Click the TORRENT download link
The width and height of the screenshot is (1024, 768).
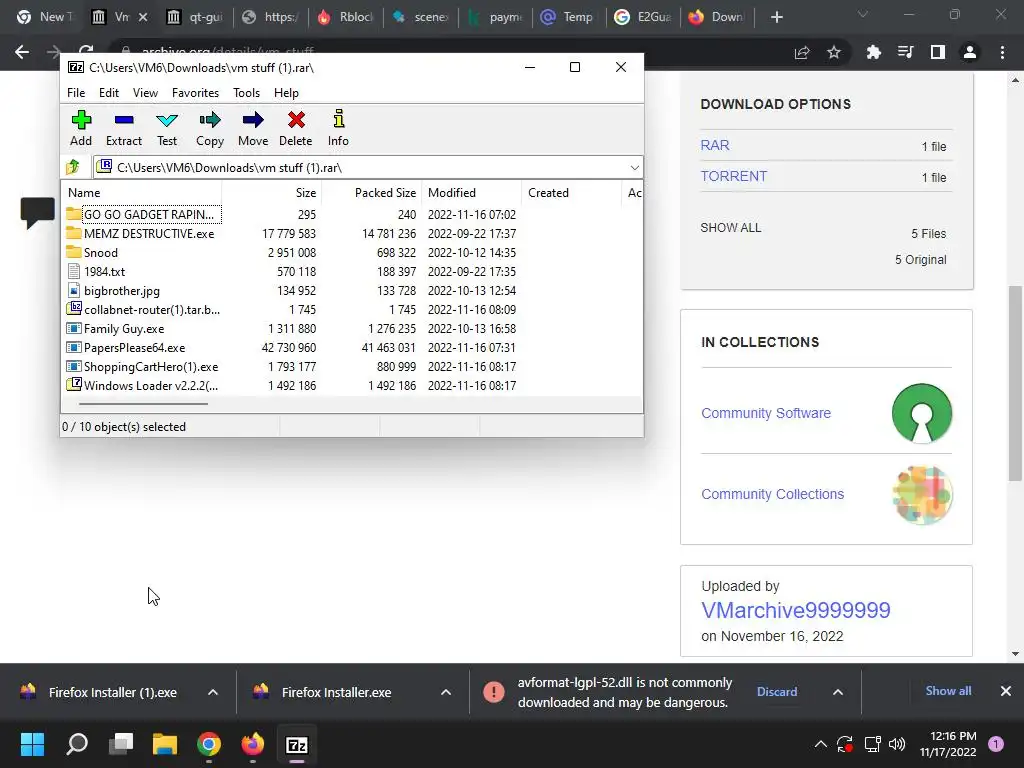[x=733, y=176]
